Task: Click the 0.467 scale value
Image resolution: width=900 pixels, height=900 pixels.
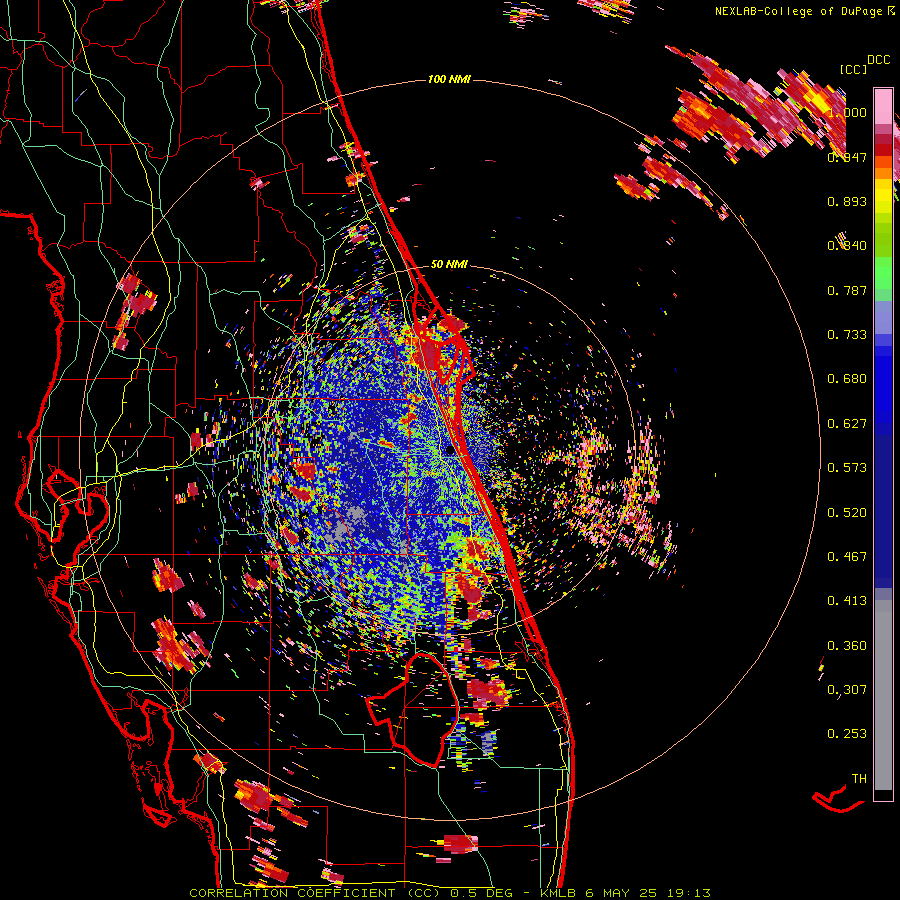Action: pos(847,557)
